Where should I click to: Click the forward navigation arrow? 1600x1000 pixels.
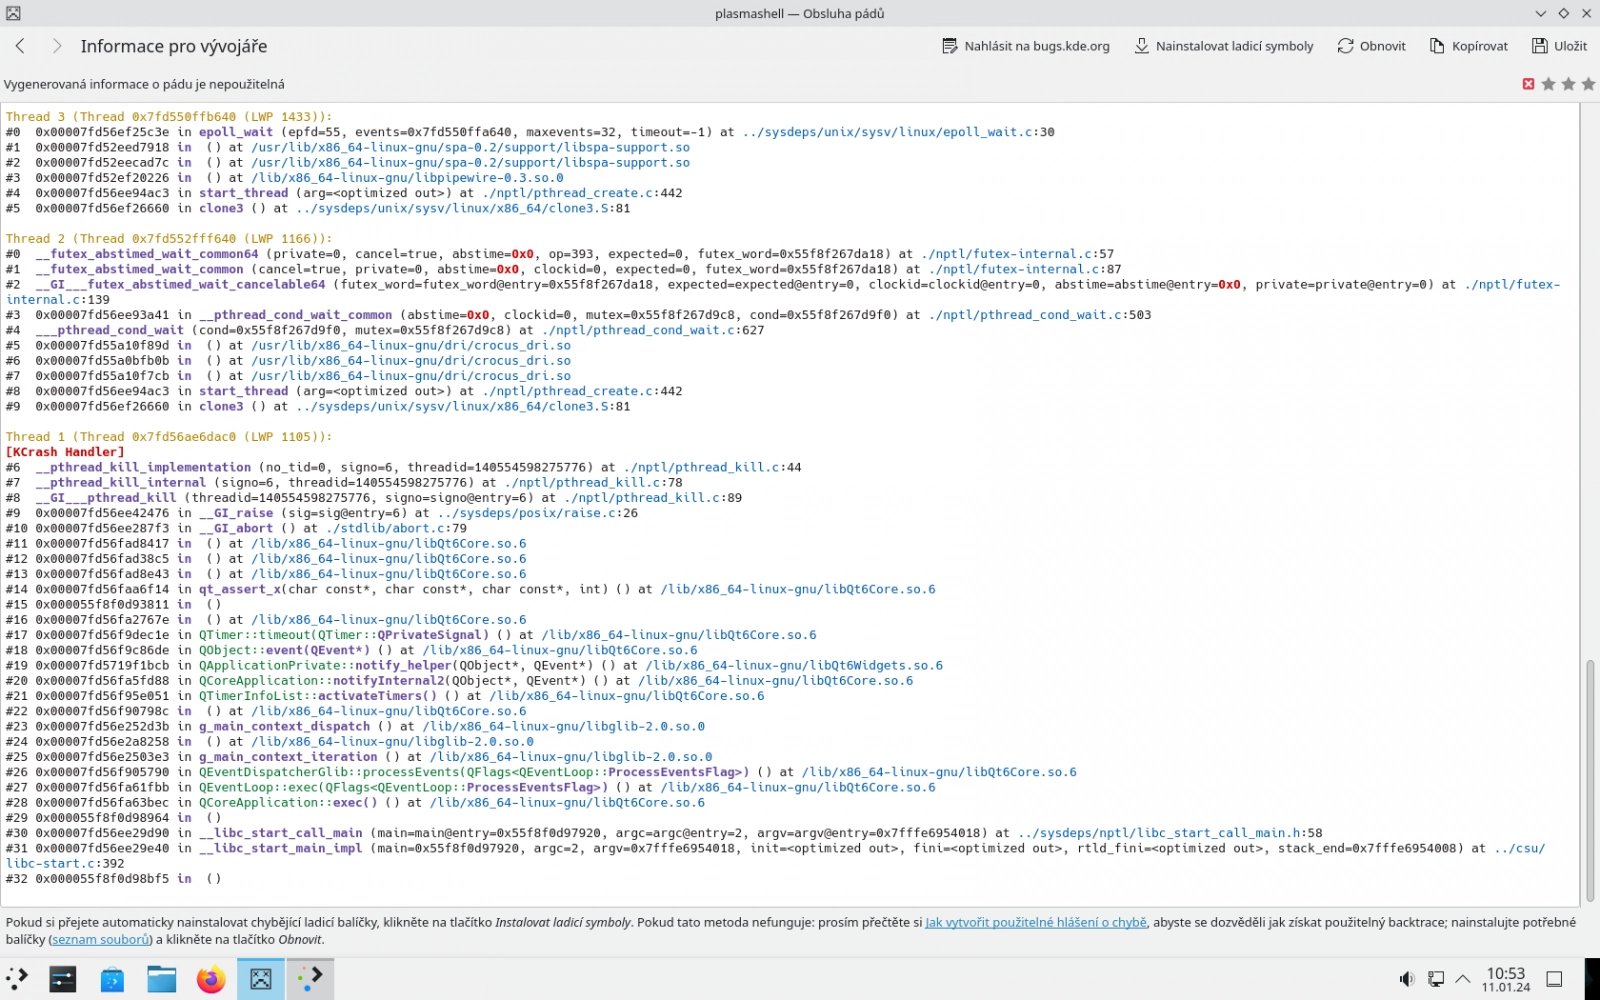[x=56, y=46]
